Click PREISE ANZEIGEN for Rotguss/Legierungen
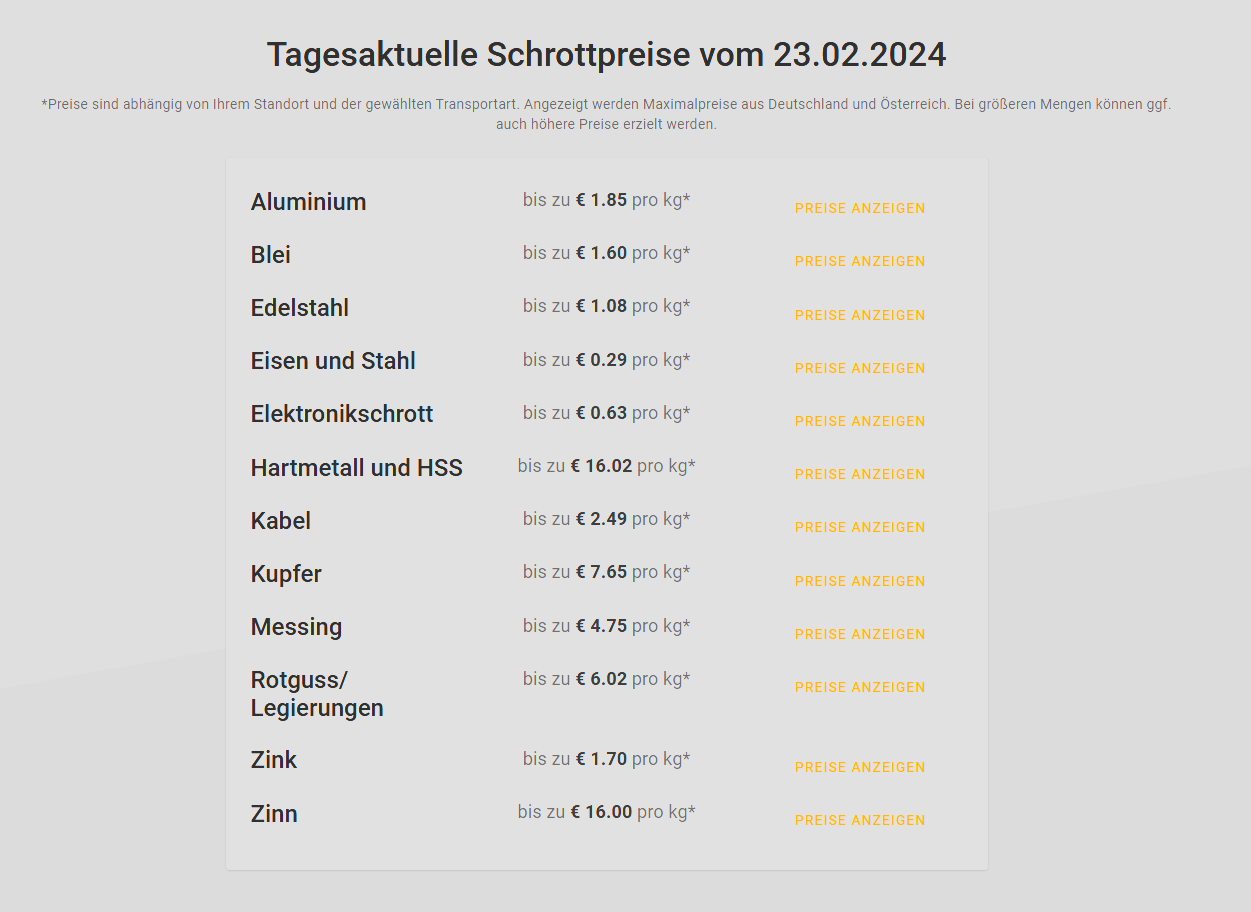Image resolution: width=1251 pixels, height=912 pixels. [860, 687]
